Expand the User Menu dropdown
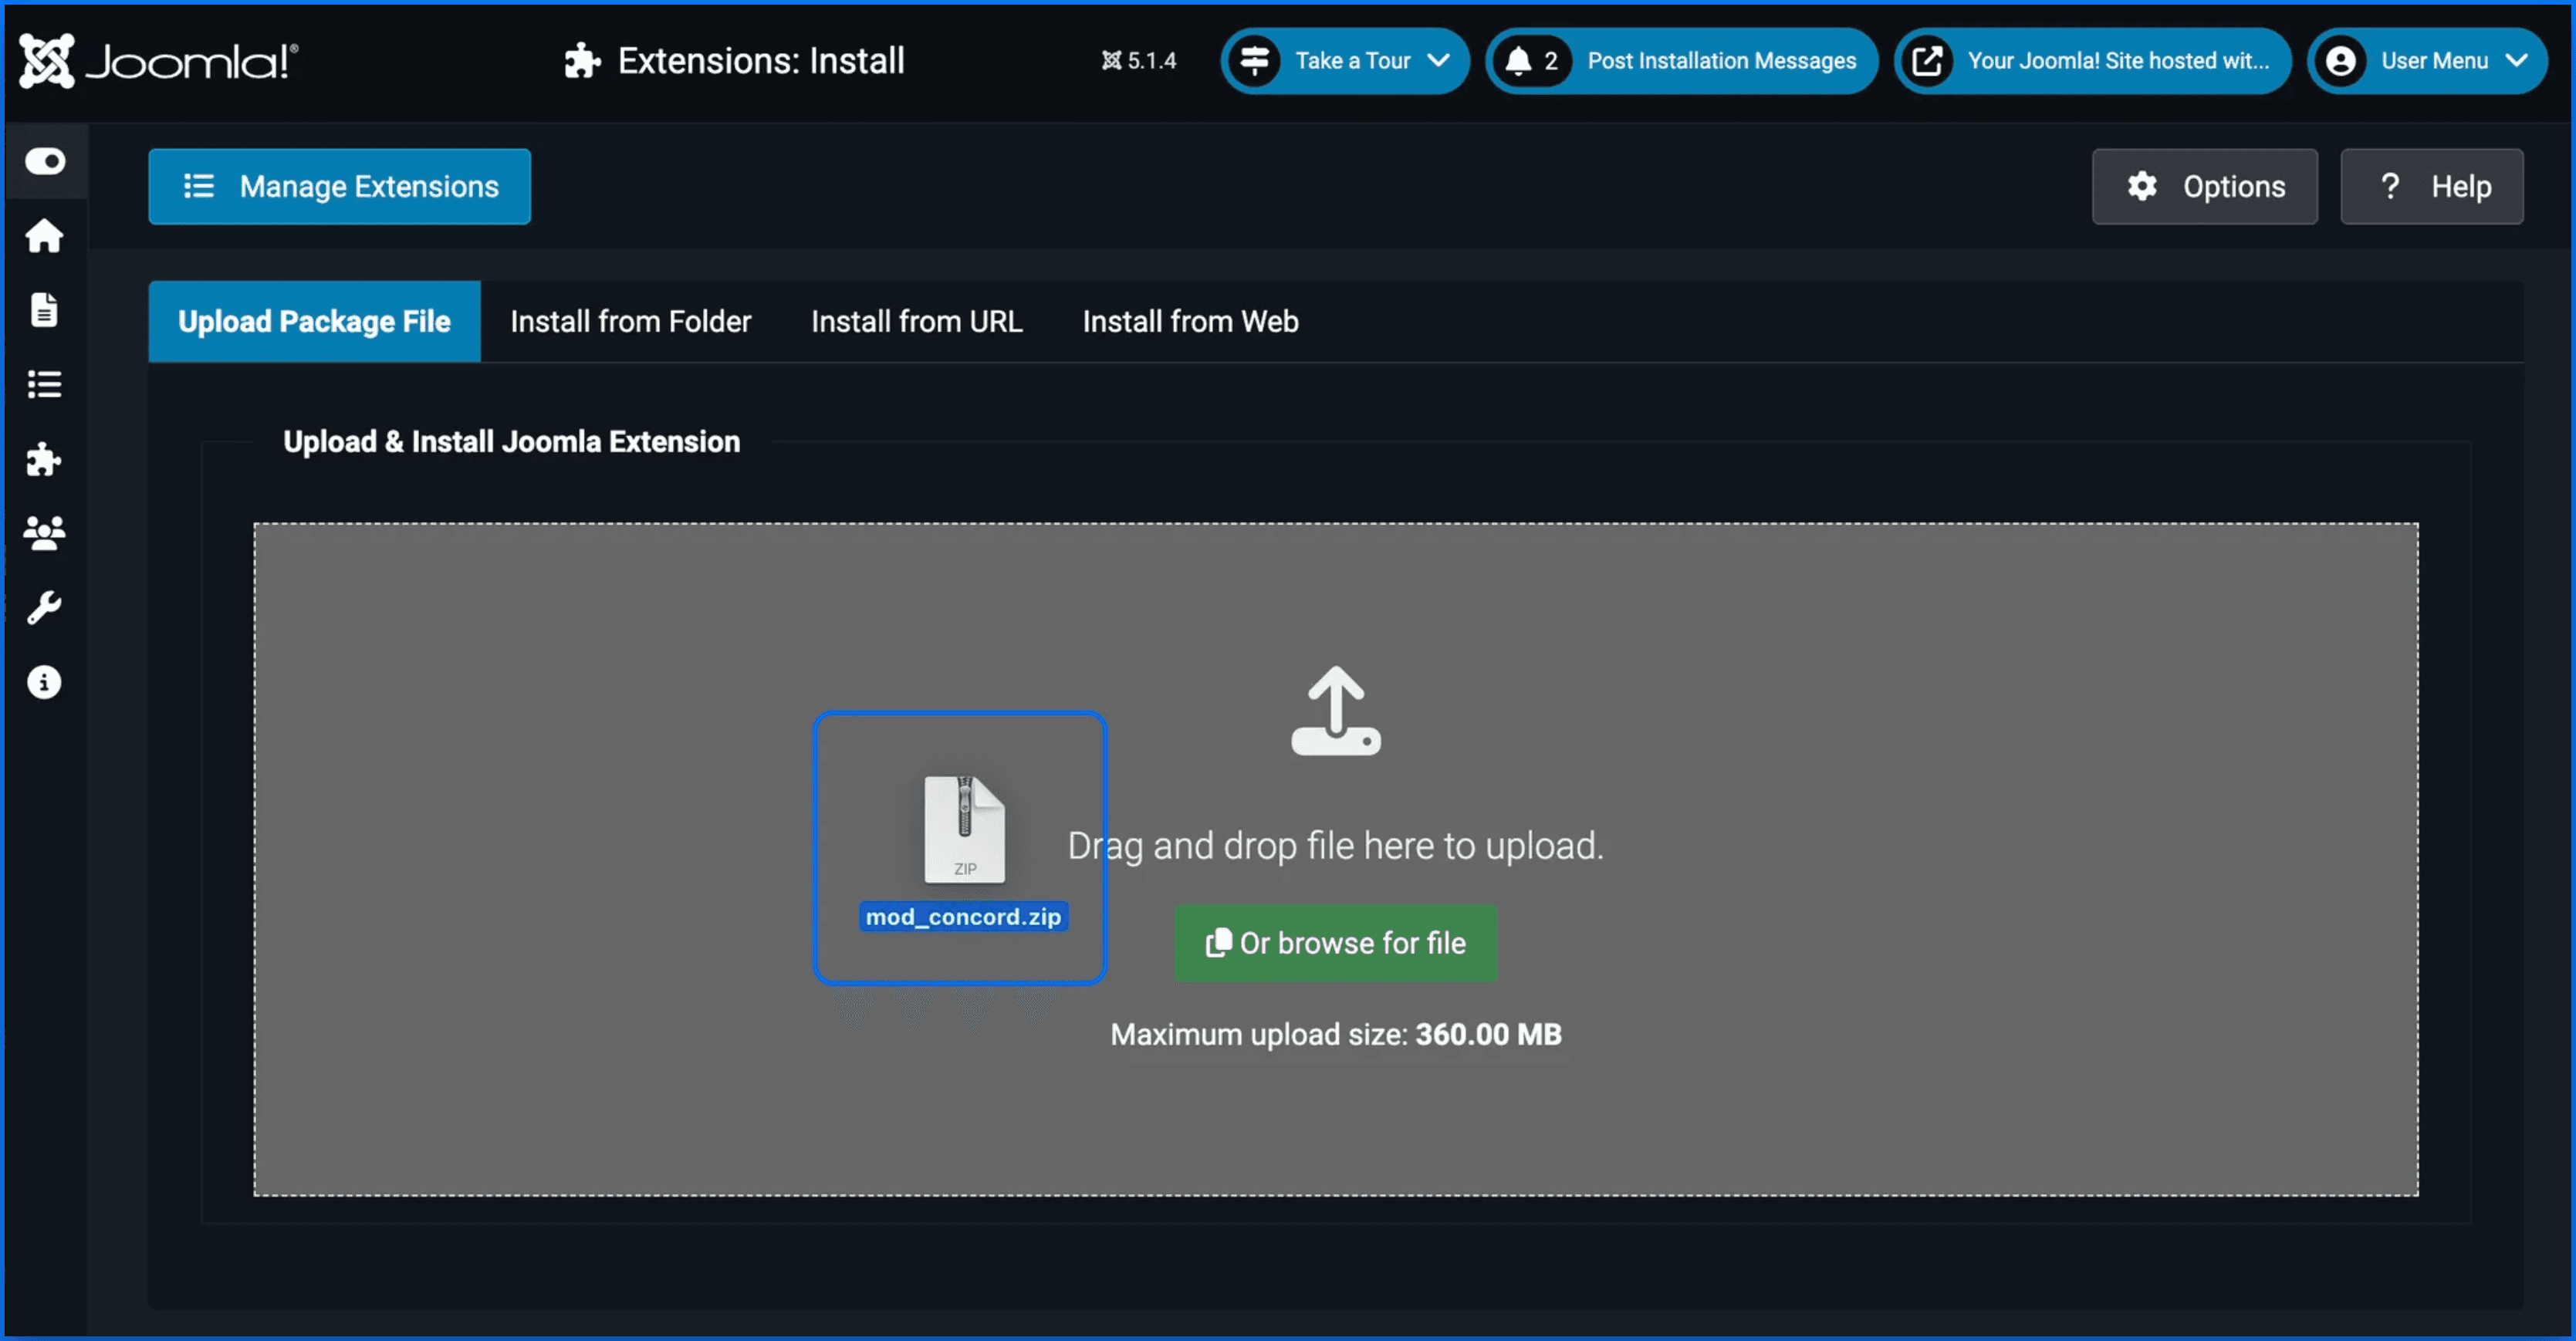The width and height of the screenshot is (2576, 1341). click(x=2428, y=61)
